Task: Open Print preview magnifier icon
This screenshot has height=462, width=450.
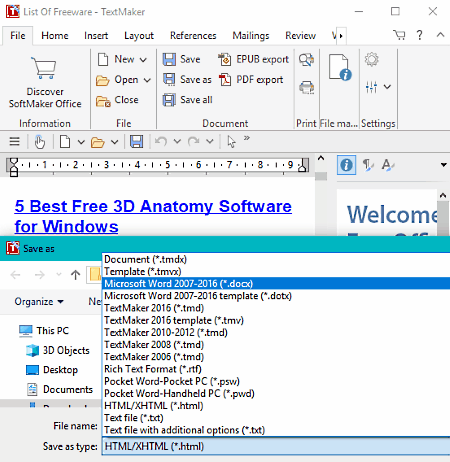Action: pos(306,60)
